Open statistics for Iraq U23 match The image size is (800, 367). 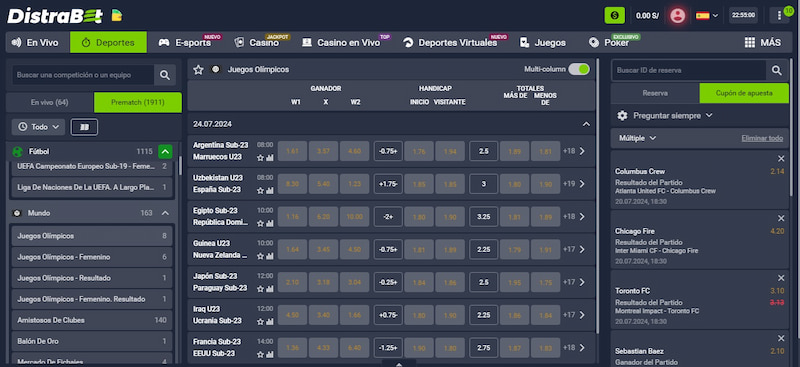[x=269, y=322]
